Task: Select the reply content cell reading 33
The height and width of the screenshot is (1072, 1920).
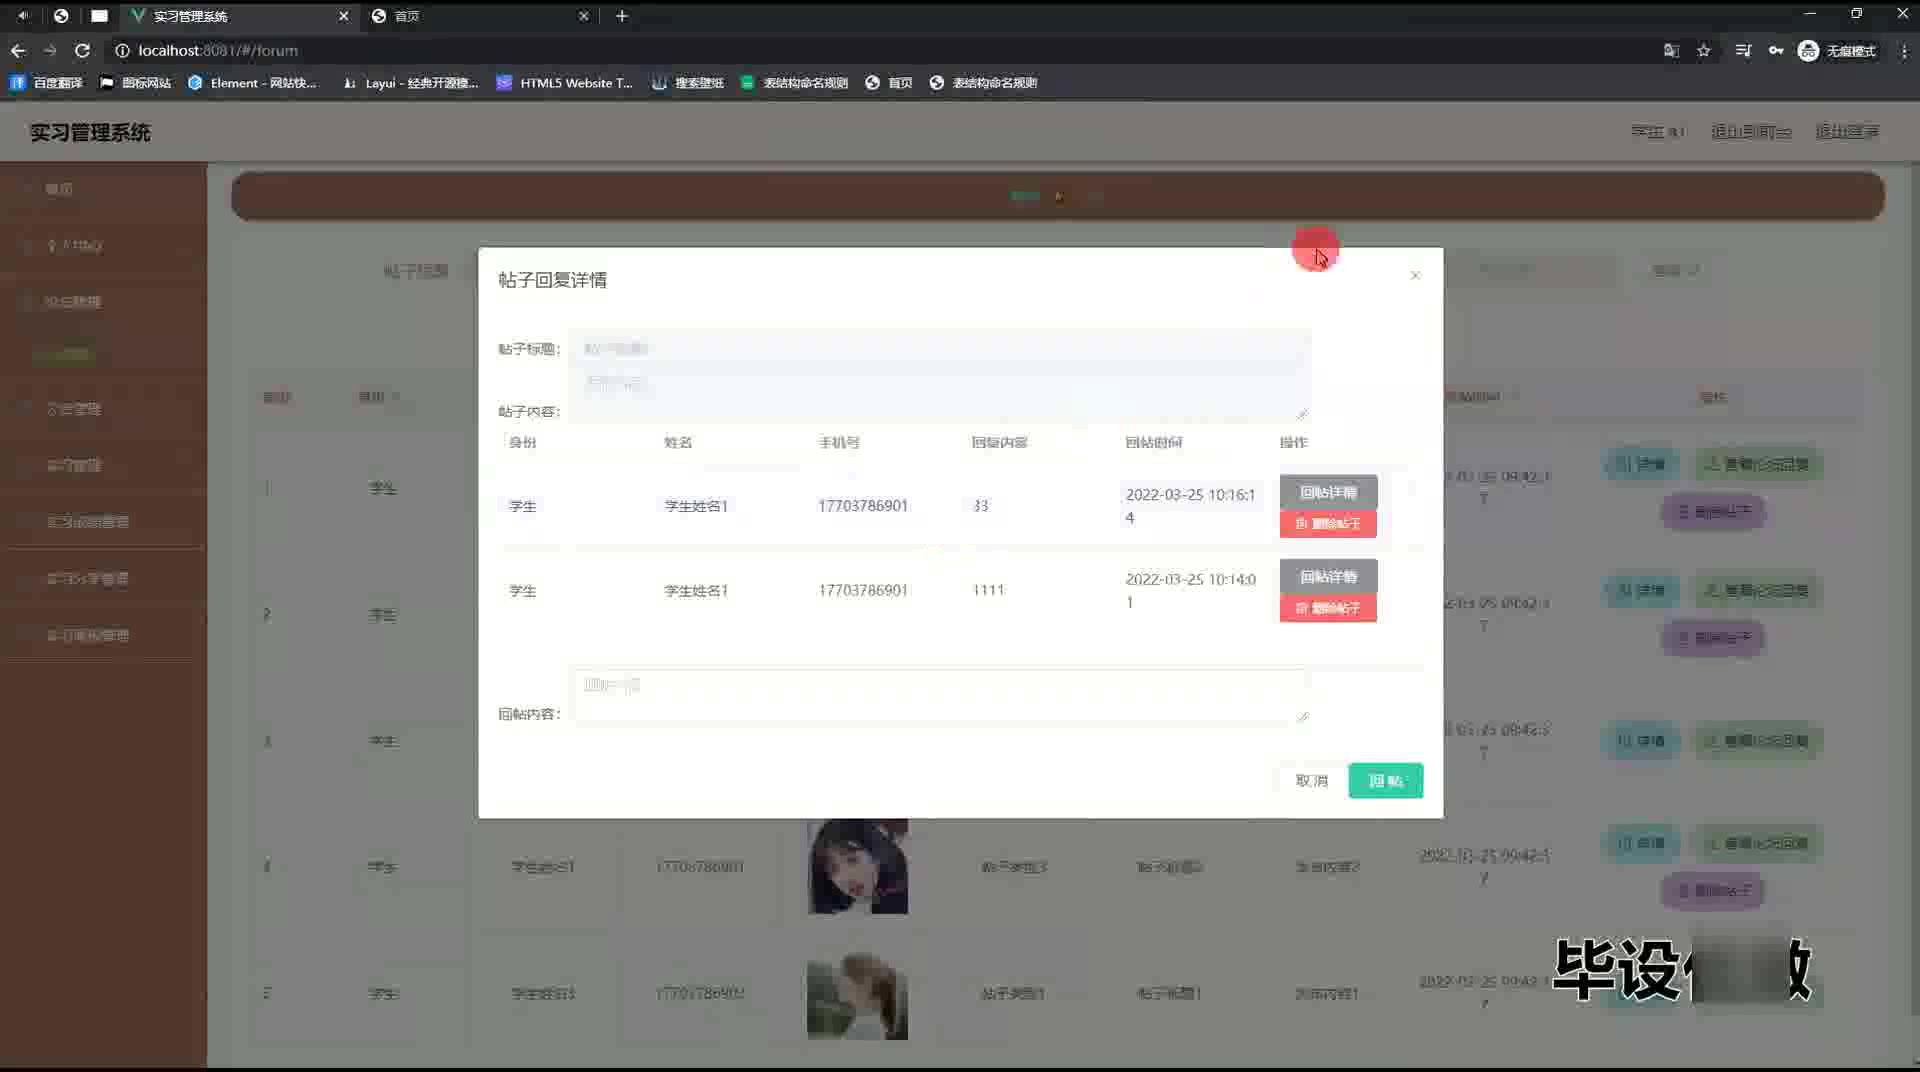Action: 981,506
